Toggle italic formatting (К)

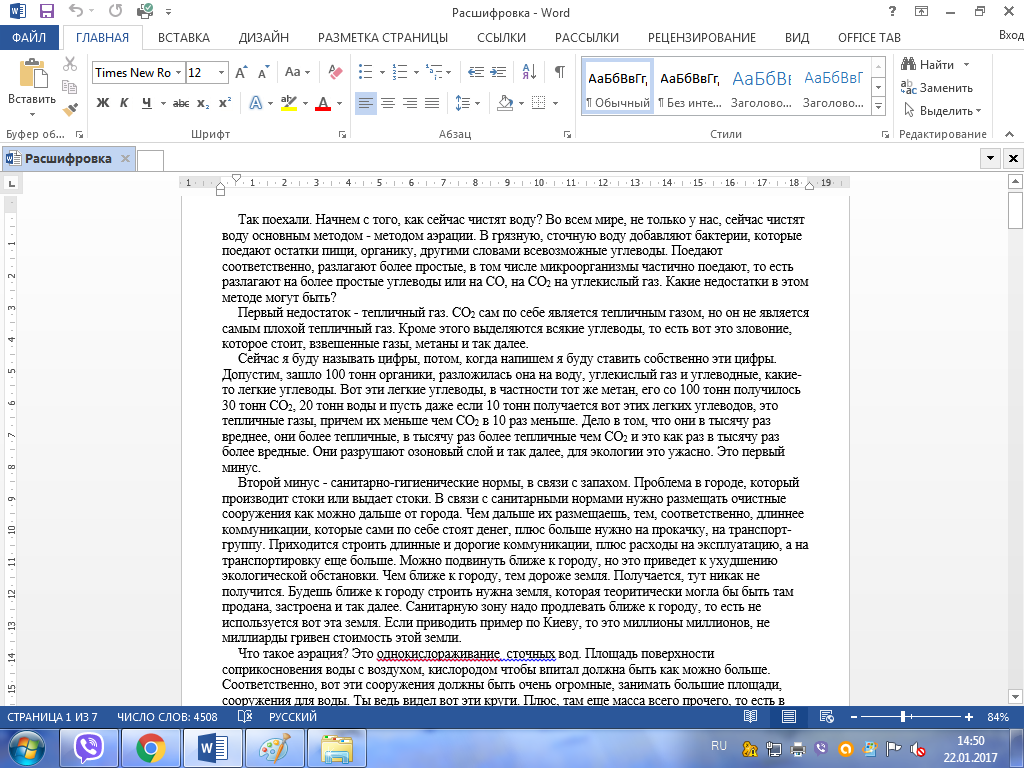(x=124, y=103)
